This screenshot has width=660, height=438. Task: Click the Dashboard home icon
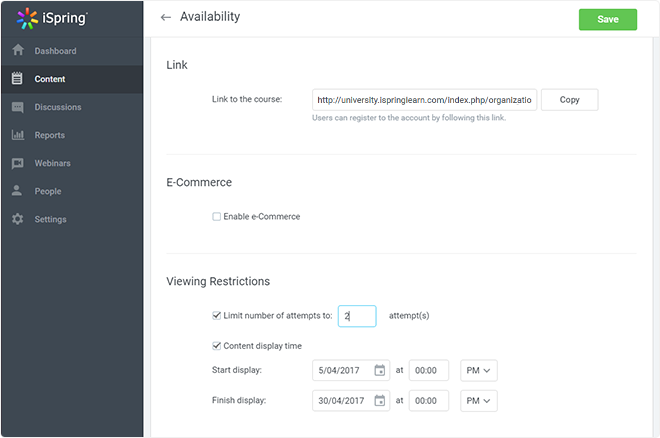18,50
